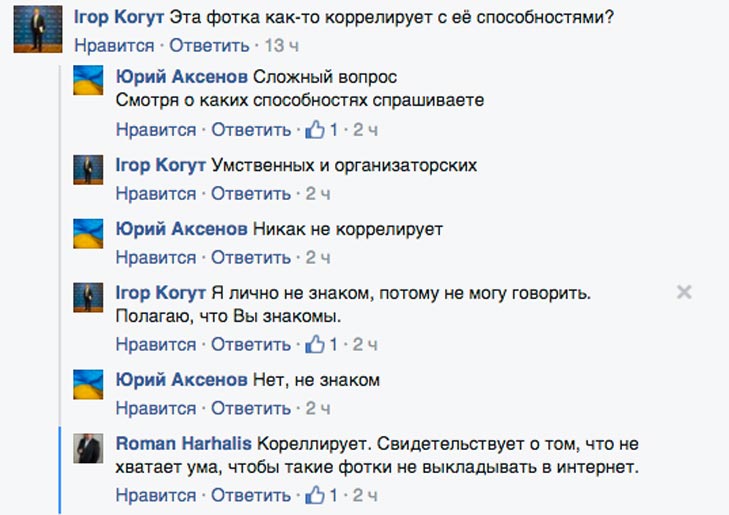Open the Roman Harhalis profile name link
This screenshot has width=729, height=515.
point(183,443)
